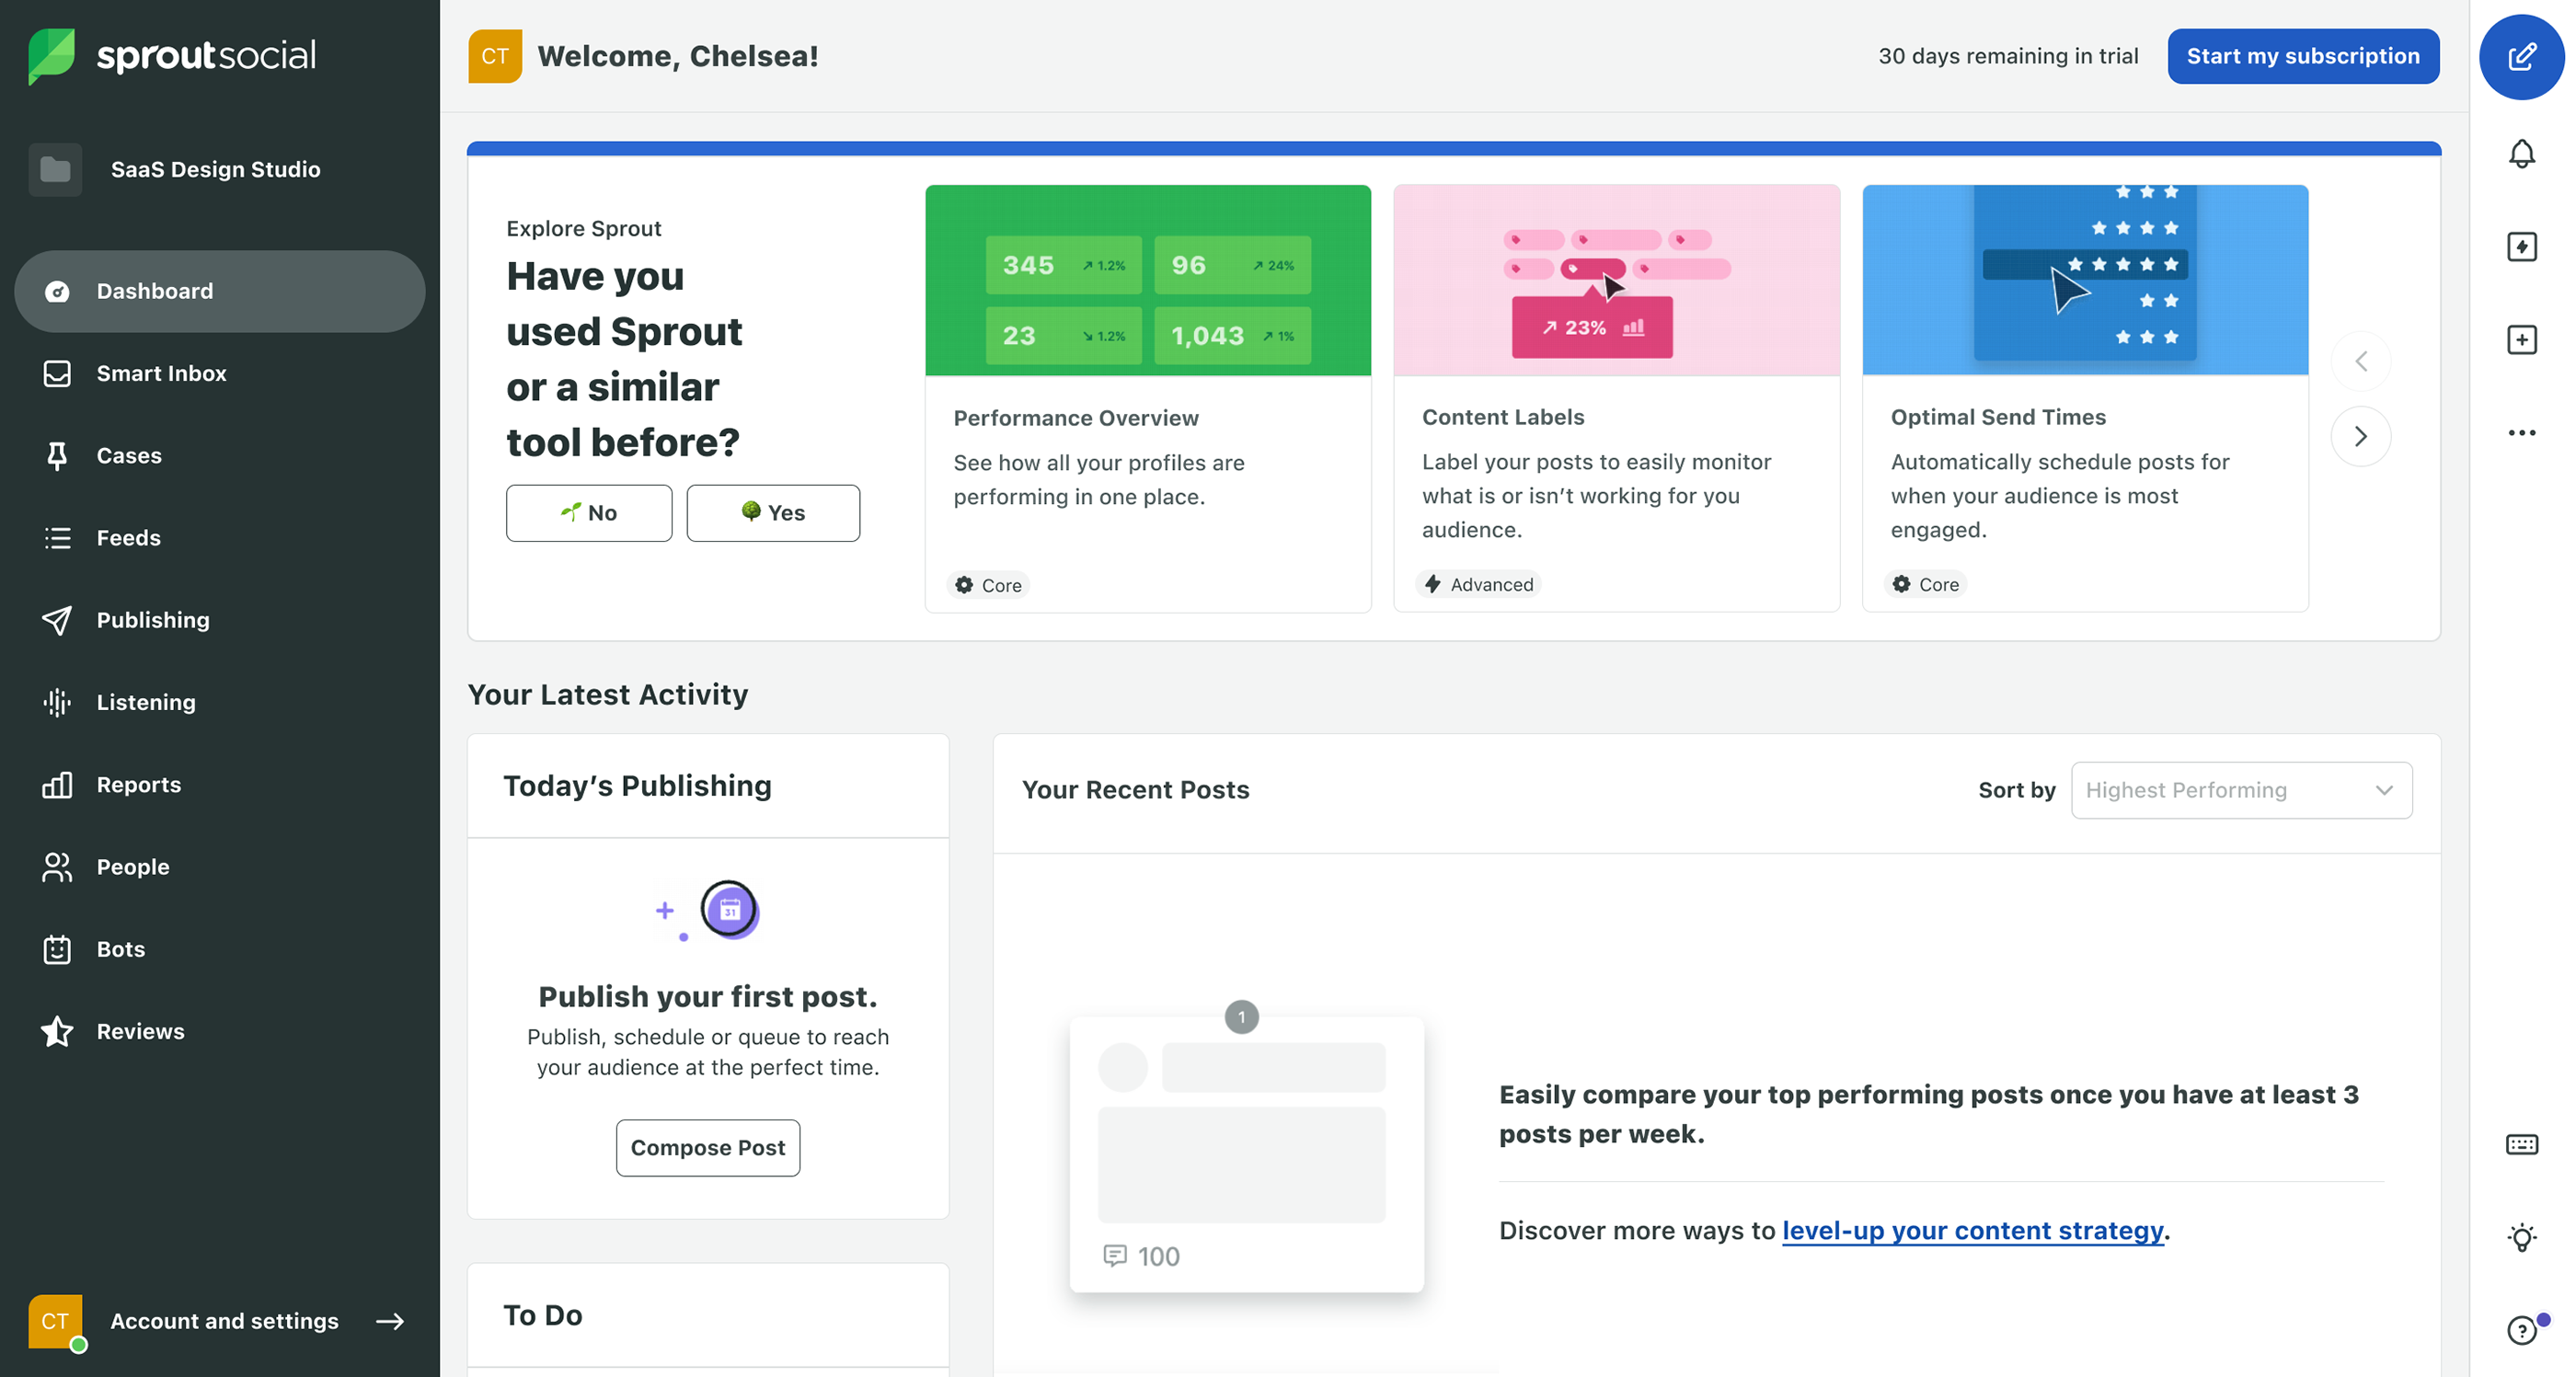Expand Account and settings arrow
The width and height of the screenshot is (2576, 1377).
pyautogui.click(x=390, y=1321)
